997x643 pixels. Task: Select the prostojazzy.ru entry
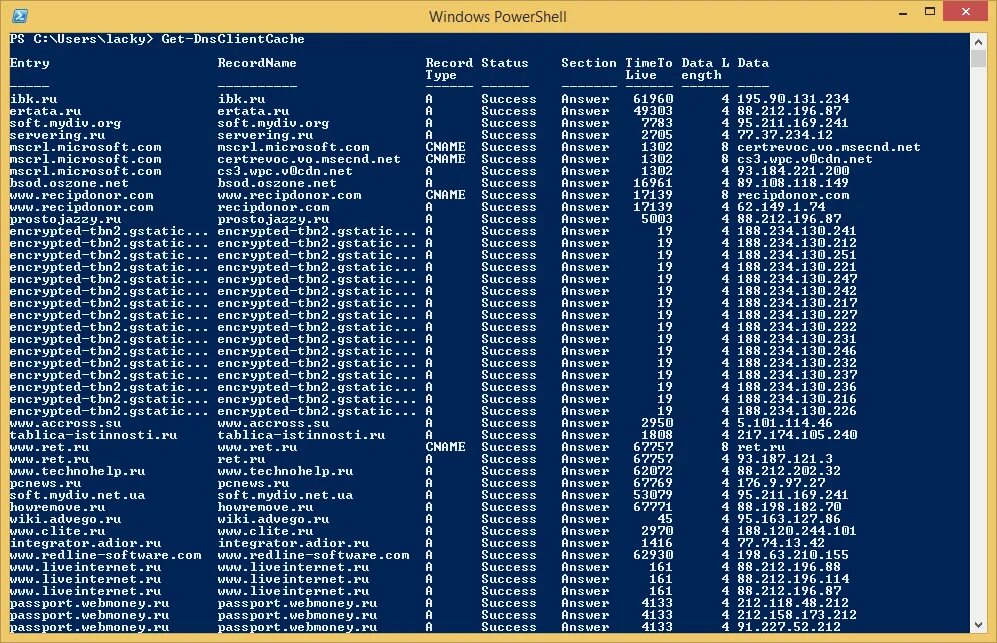[65, 219]
